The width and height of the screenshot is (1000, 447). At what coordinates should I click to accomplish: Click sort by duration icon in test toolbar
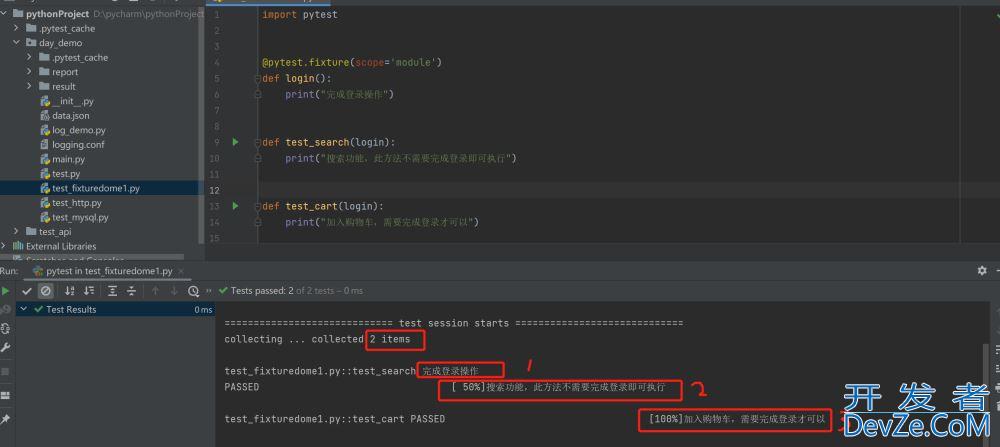(89, 291)
